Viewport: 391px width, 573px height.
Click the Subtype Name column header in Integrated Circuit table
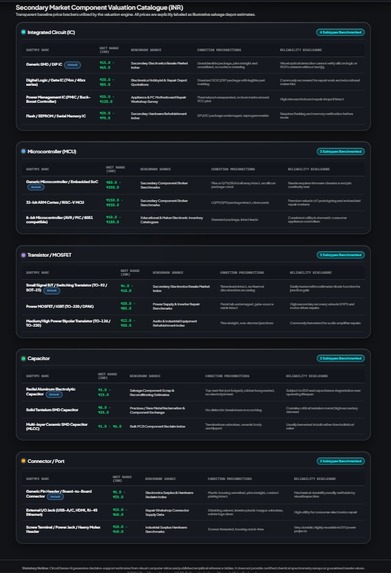point(37,50)
